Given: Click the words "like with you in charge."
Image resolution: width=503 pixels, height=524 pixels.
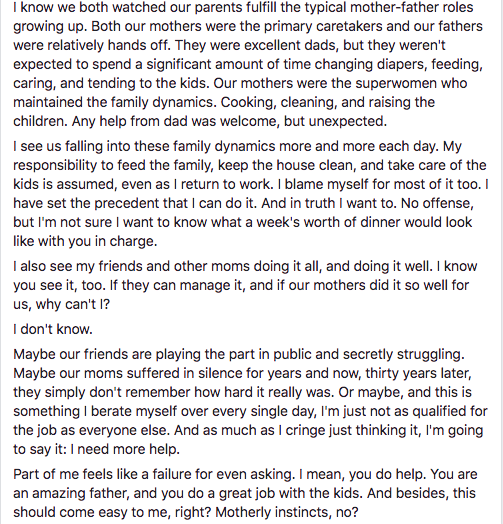Looking at the screenshot, I should click(85, 241).
